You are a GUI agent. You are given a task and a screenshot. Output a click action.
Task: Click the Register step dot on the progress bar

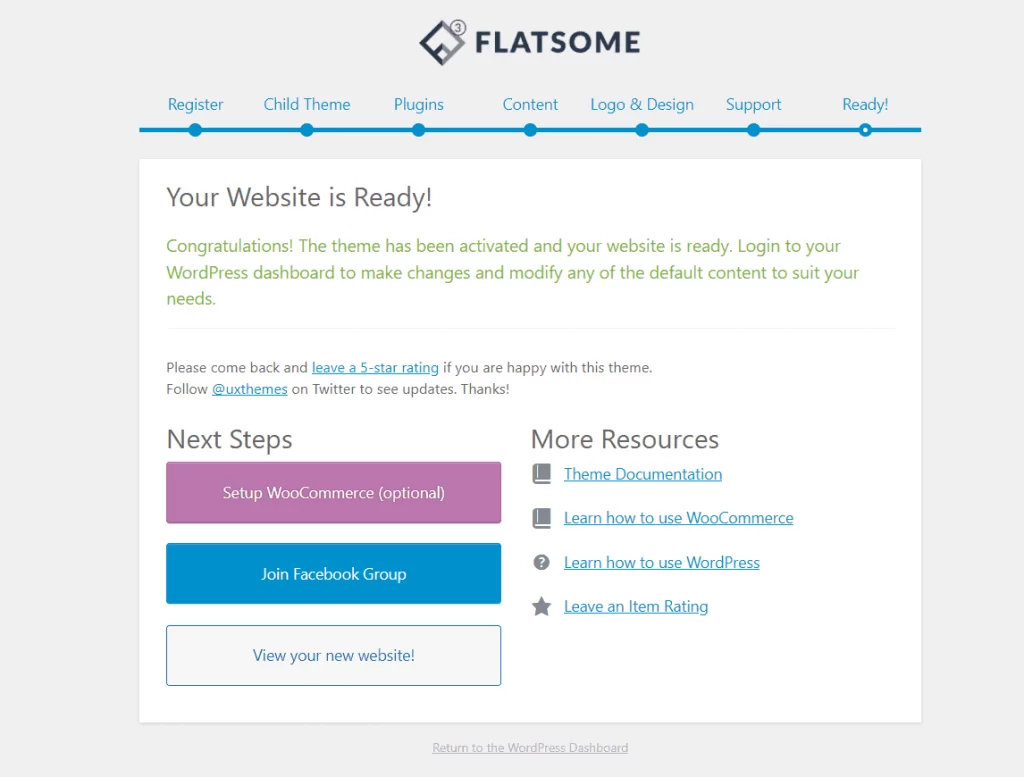coord(195,130)
